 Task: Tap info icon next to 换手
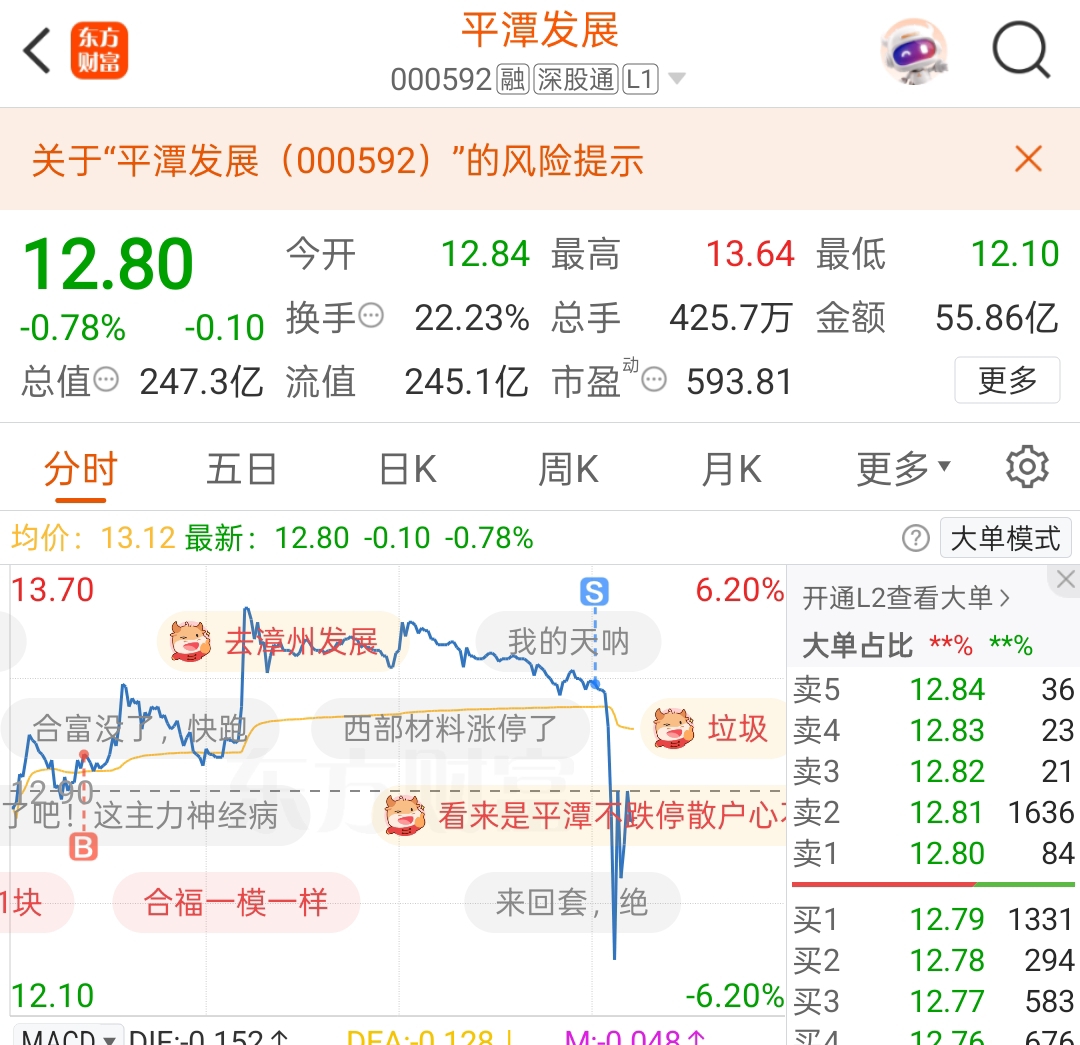[371, 316]
